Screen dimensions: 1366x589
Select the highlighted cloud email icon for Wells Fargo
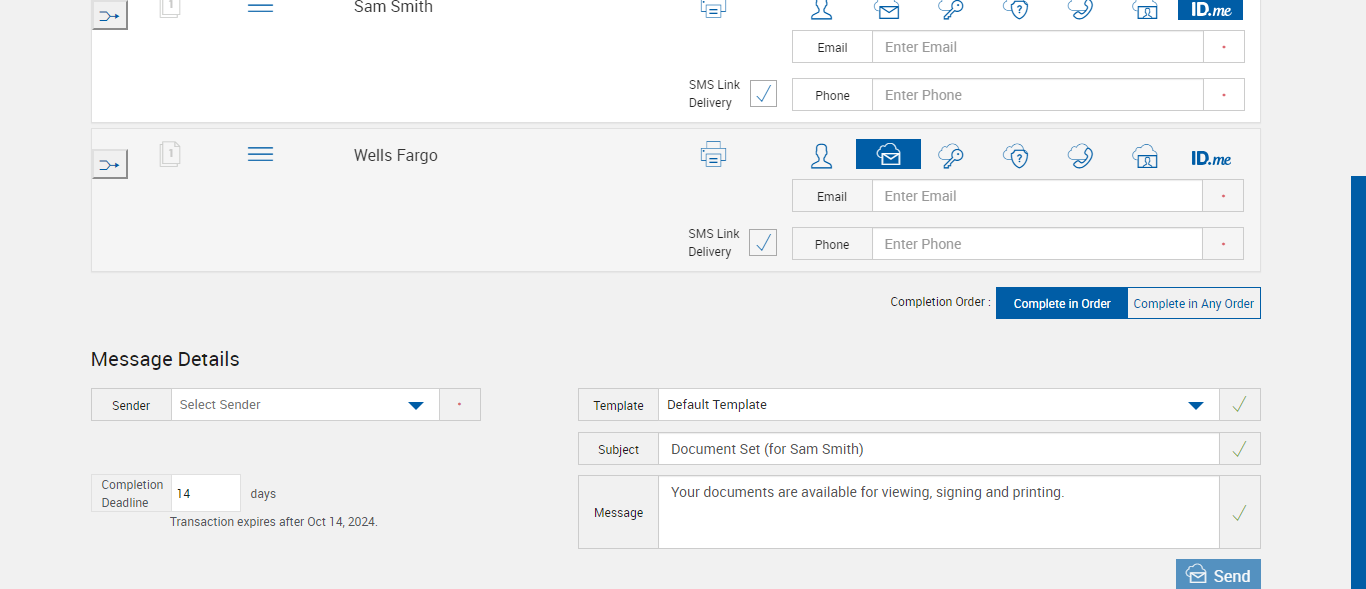point(888,155)
